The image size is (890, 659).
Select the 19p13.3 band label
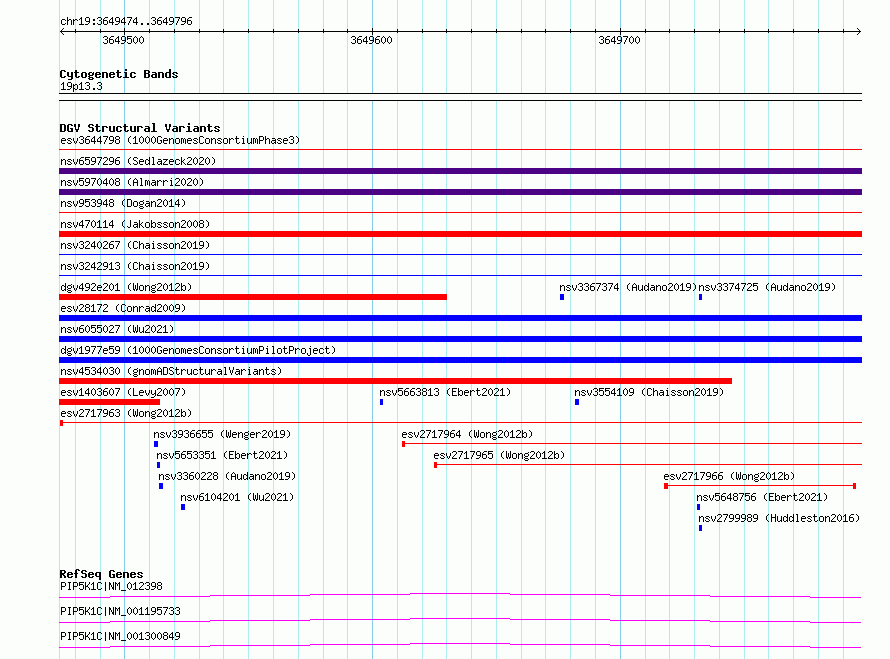point(81,86)
